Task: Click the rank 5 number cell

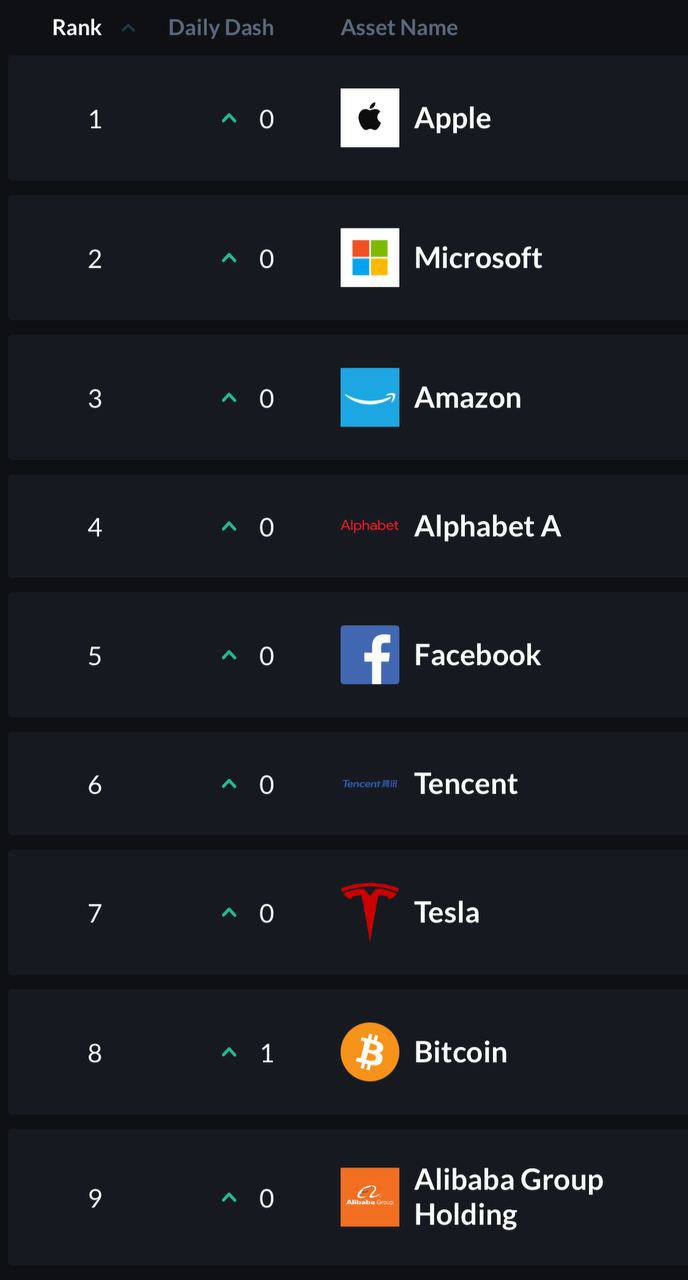Action: [x=95, y=656]
